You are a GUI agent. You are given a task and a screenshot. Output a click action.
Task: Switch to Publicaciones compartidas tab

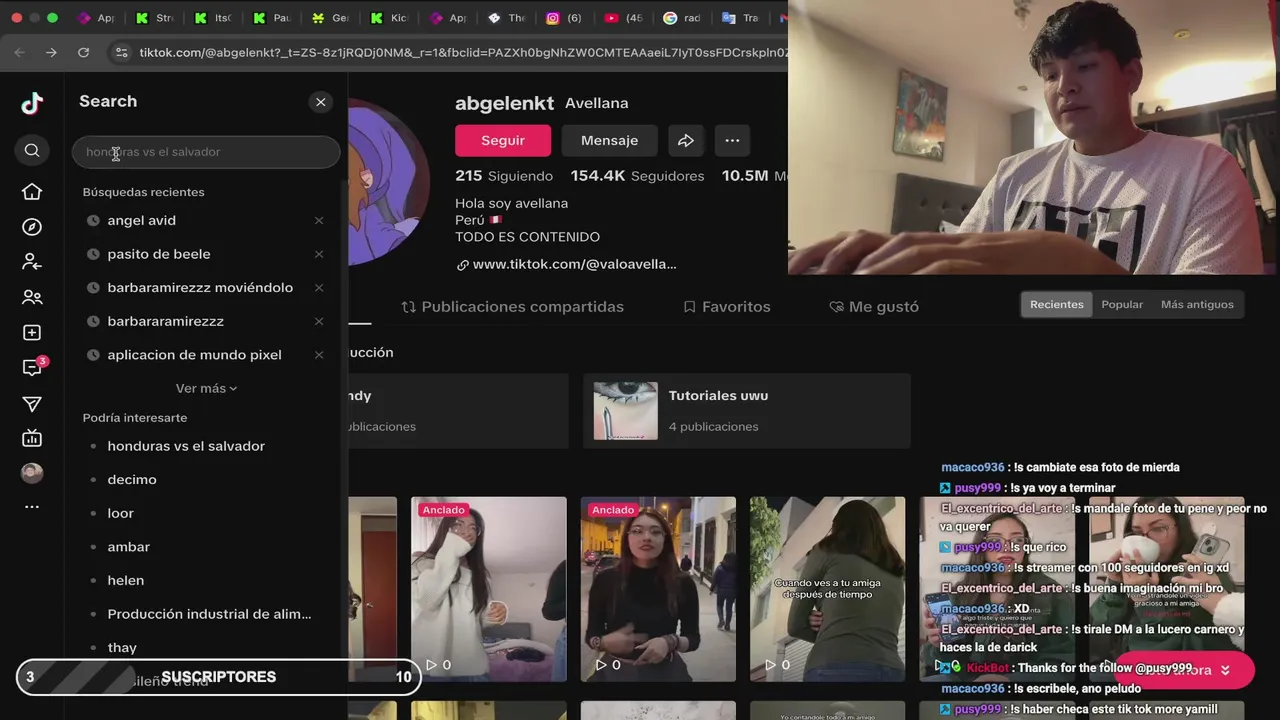pyautogui.click(x=512, y=307)
